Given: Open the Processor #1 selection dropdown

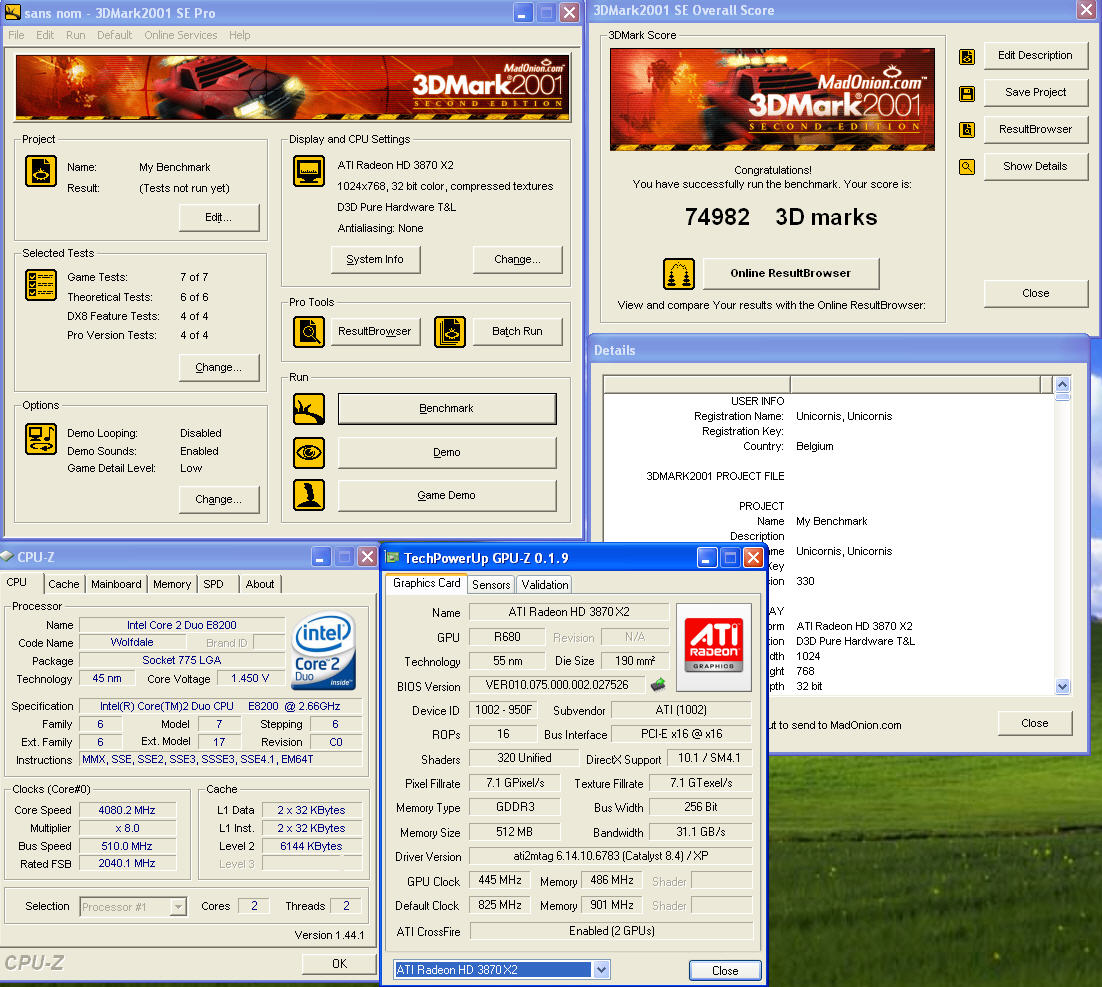Looking at the screenshot, I should point(178,906).
